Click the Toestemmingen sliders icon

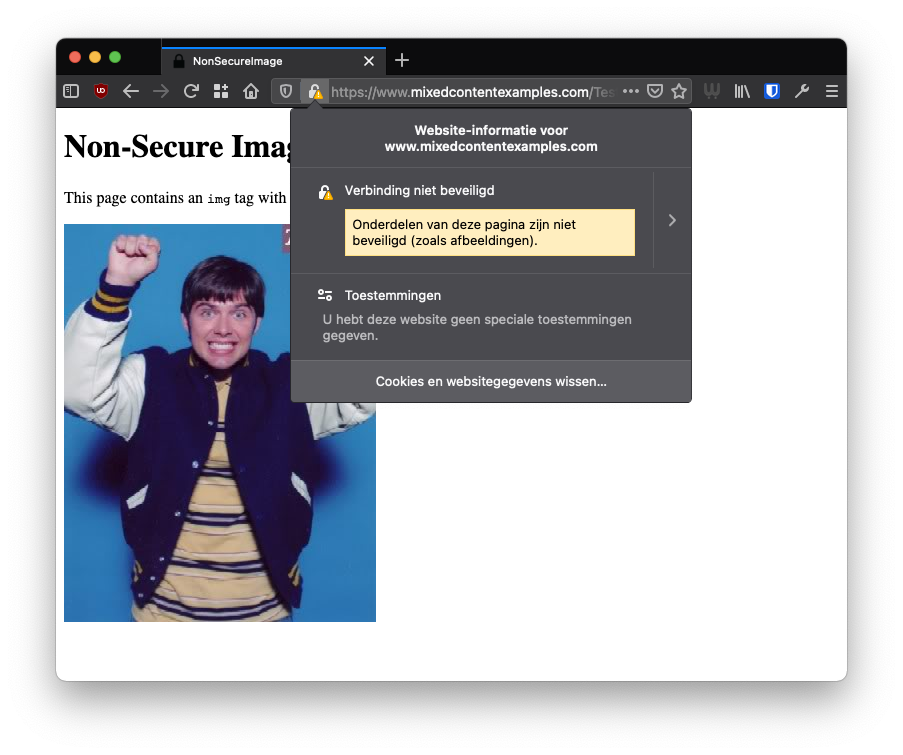click(325, 295)
